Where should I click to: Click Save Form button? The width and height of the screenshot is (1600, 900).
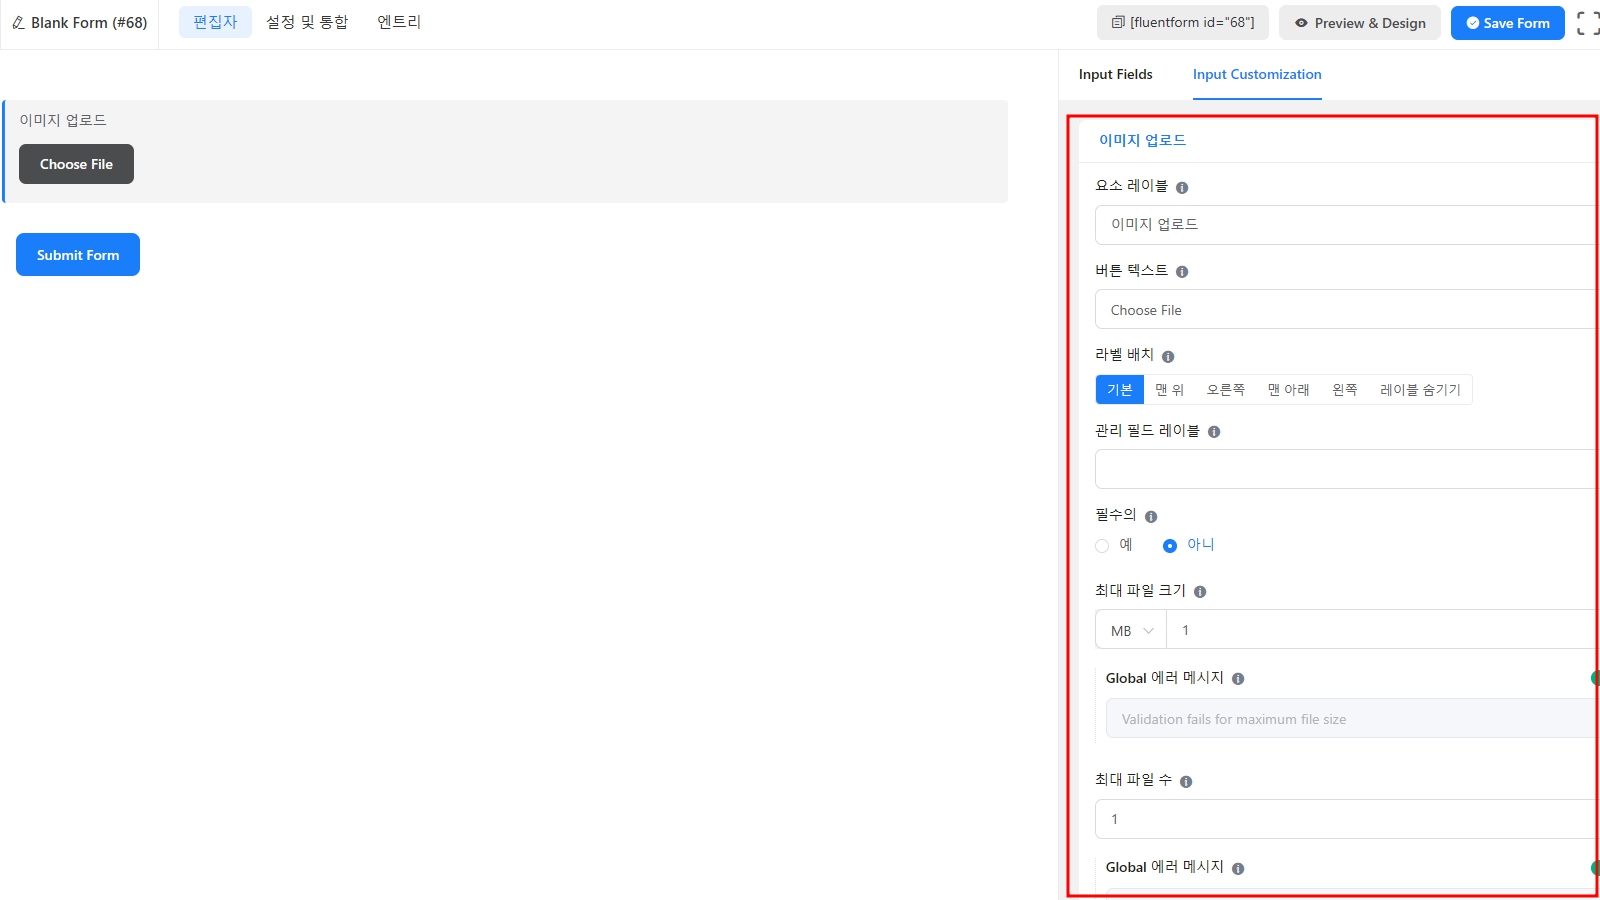[1508, 23]
